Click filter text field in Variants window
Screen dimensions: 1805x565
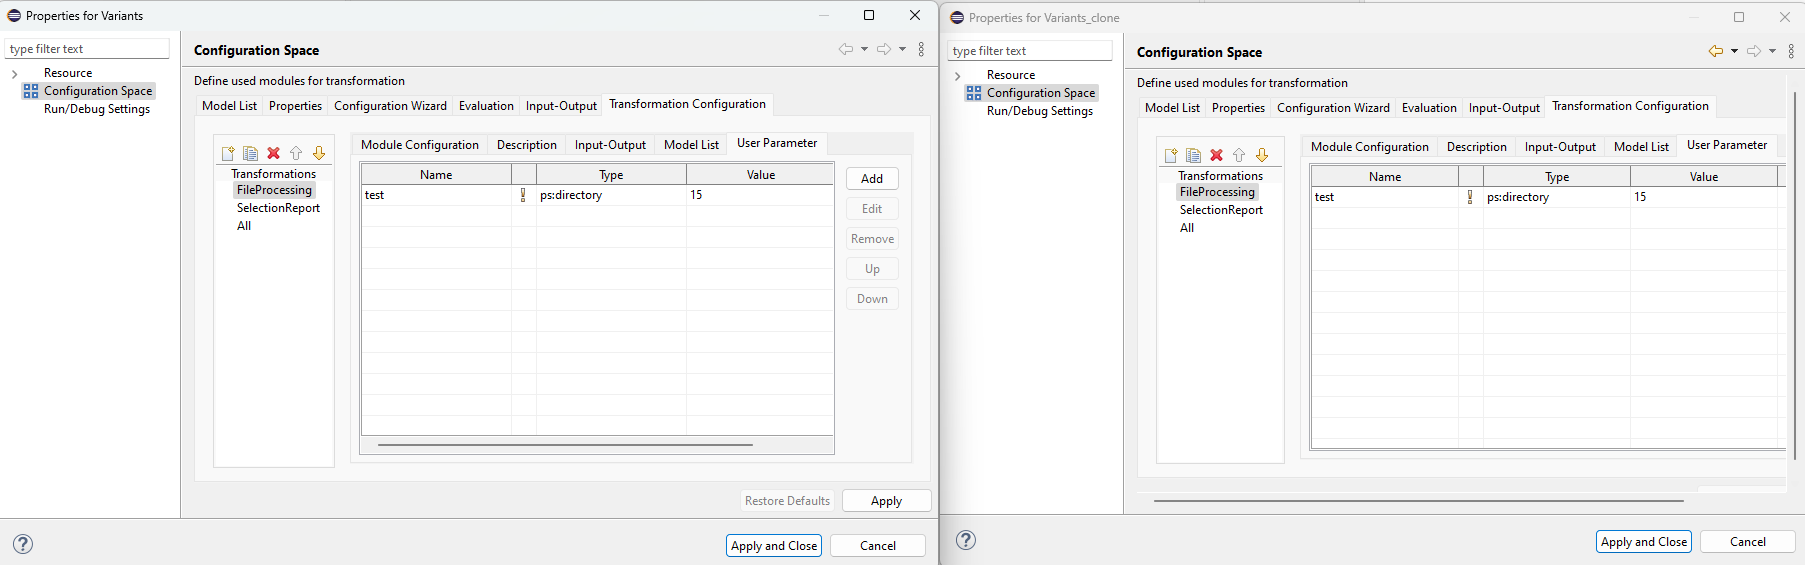88,49
